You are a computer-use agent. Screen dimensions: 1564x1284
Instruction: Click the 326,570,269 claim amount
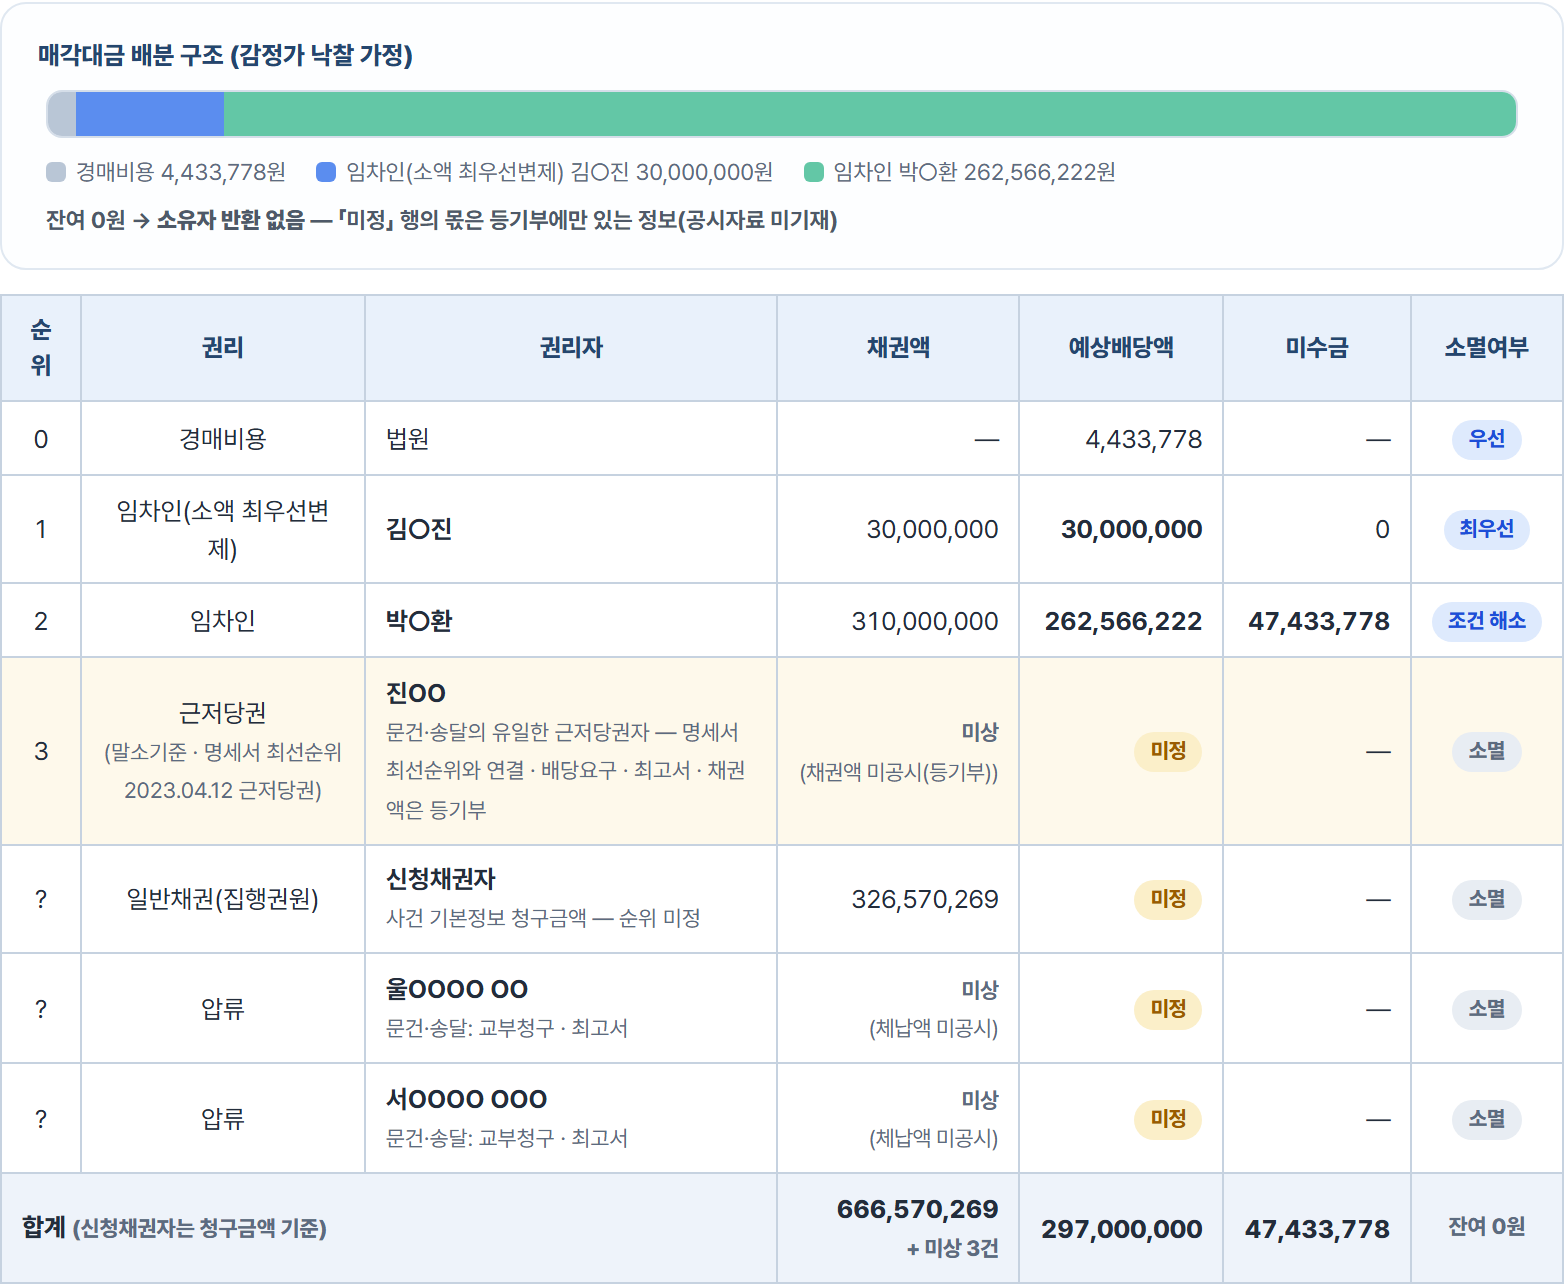925,899
